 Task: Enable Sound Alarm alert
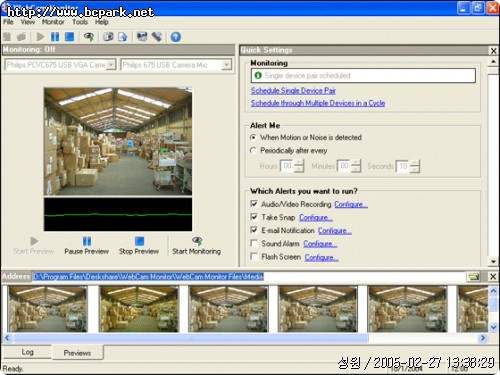tap(254, 243)
